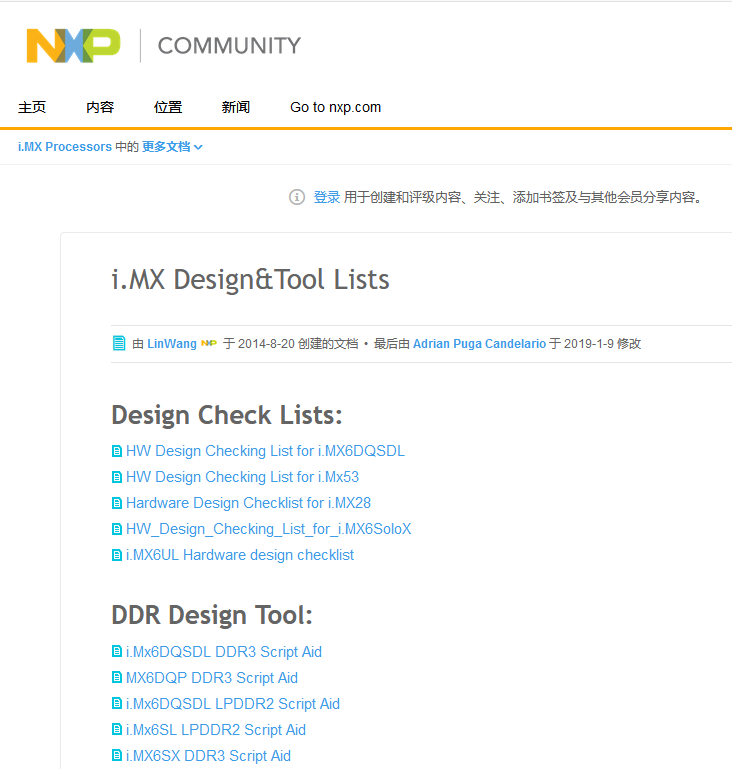Open Hardware Design Checklist for i.MX28
Viewport: 732px width, 769px height.
click(248, 503)
